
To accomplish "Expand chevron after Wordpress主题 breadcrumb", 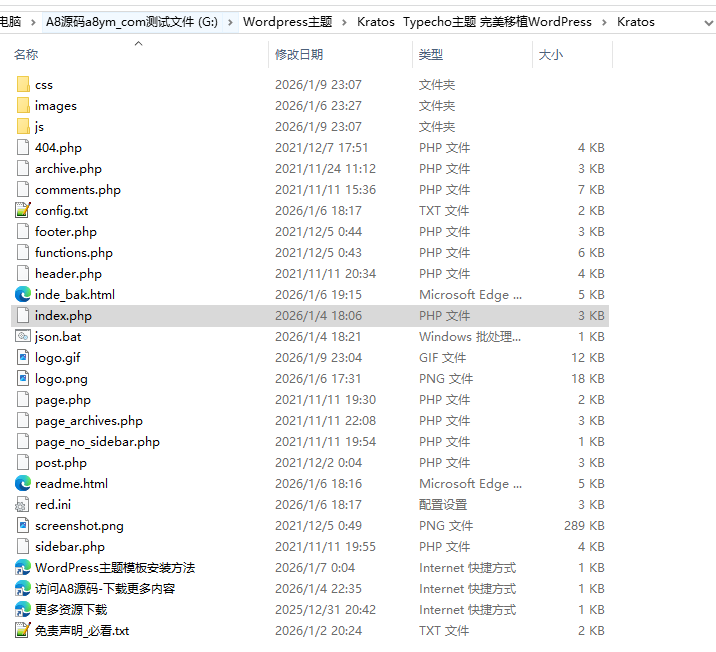I will [x=344, y=22].
